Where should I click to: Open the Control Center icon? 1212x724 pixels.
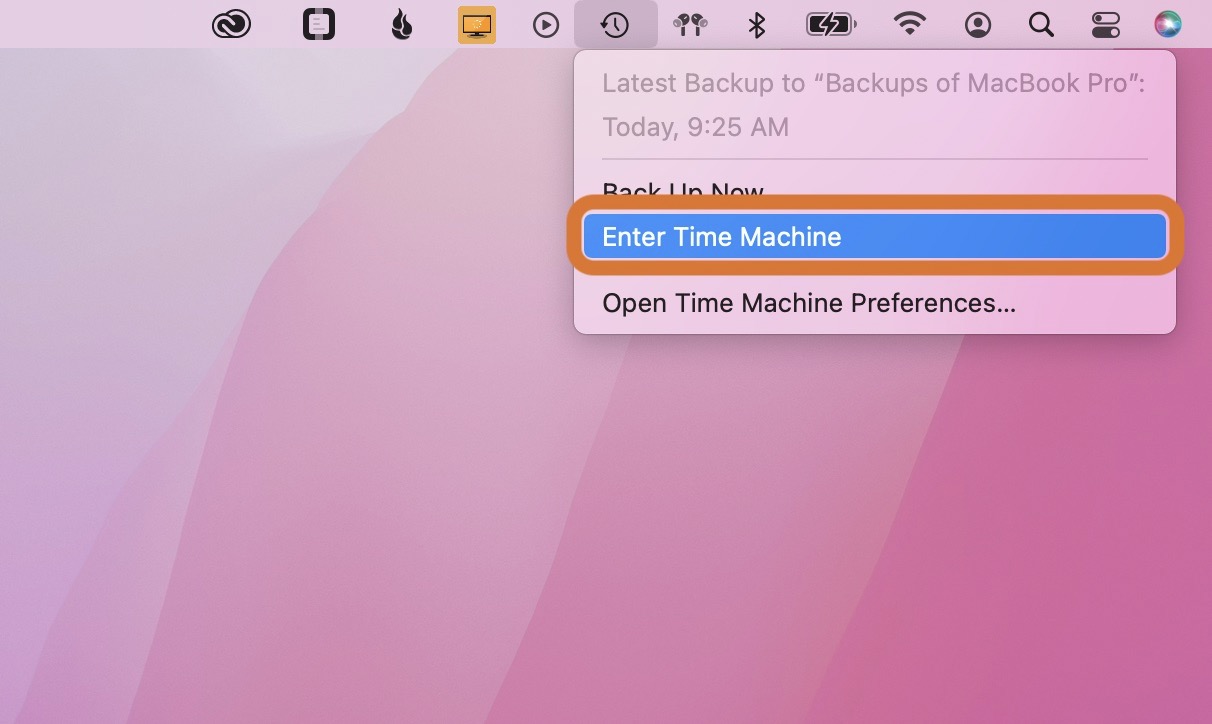click(x=1106, y=24)
